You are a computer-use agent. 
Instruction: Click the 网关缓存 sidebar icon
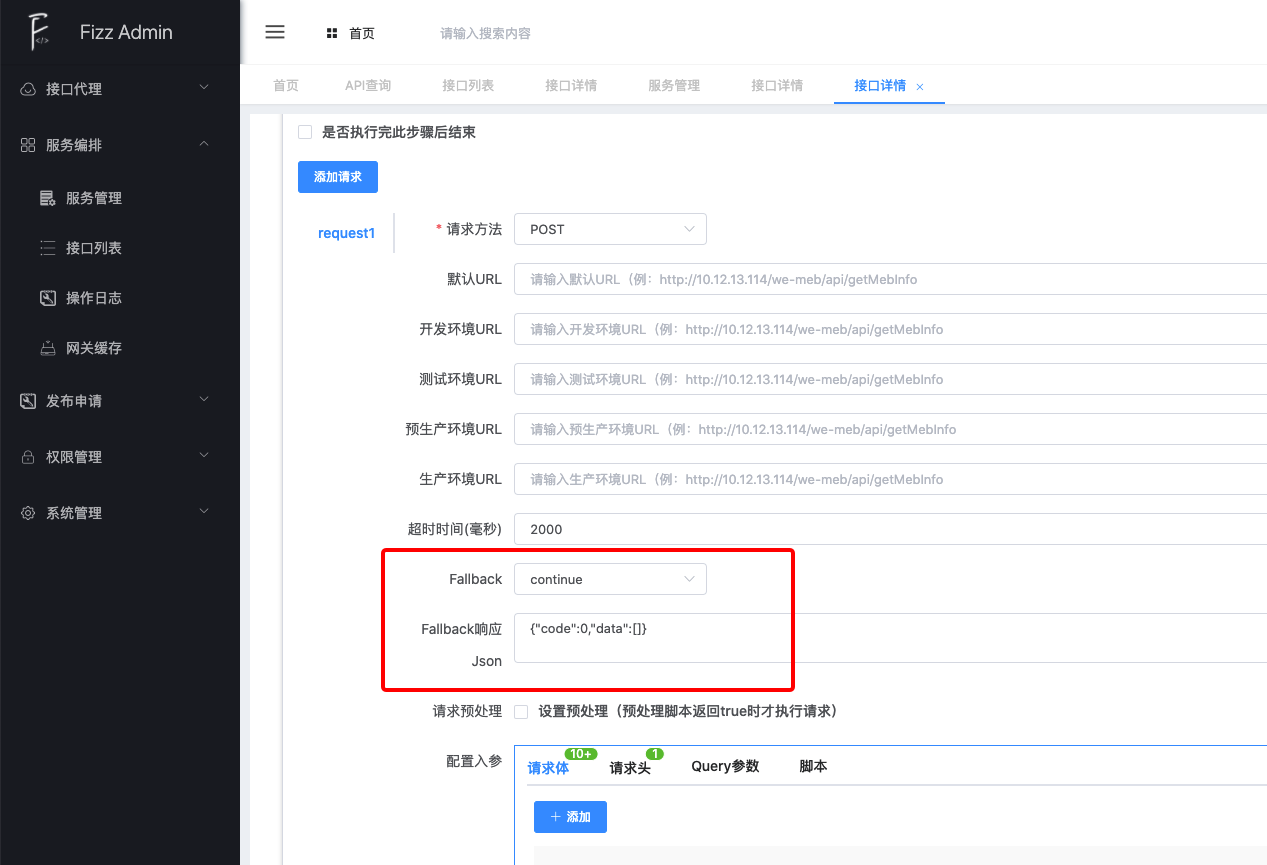[47, 348]
